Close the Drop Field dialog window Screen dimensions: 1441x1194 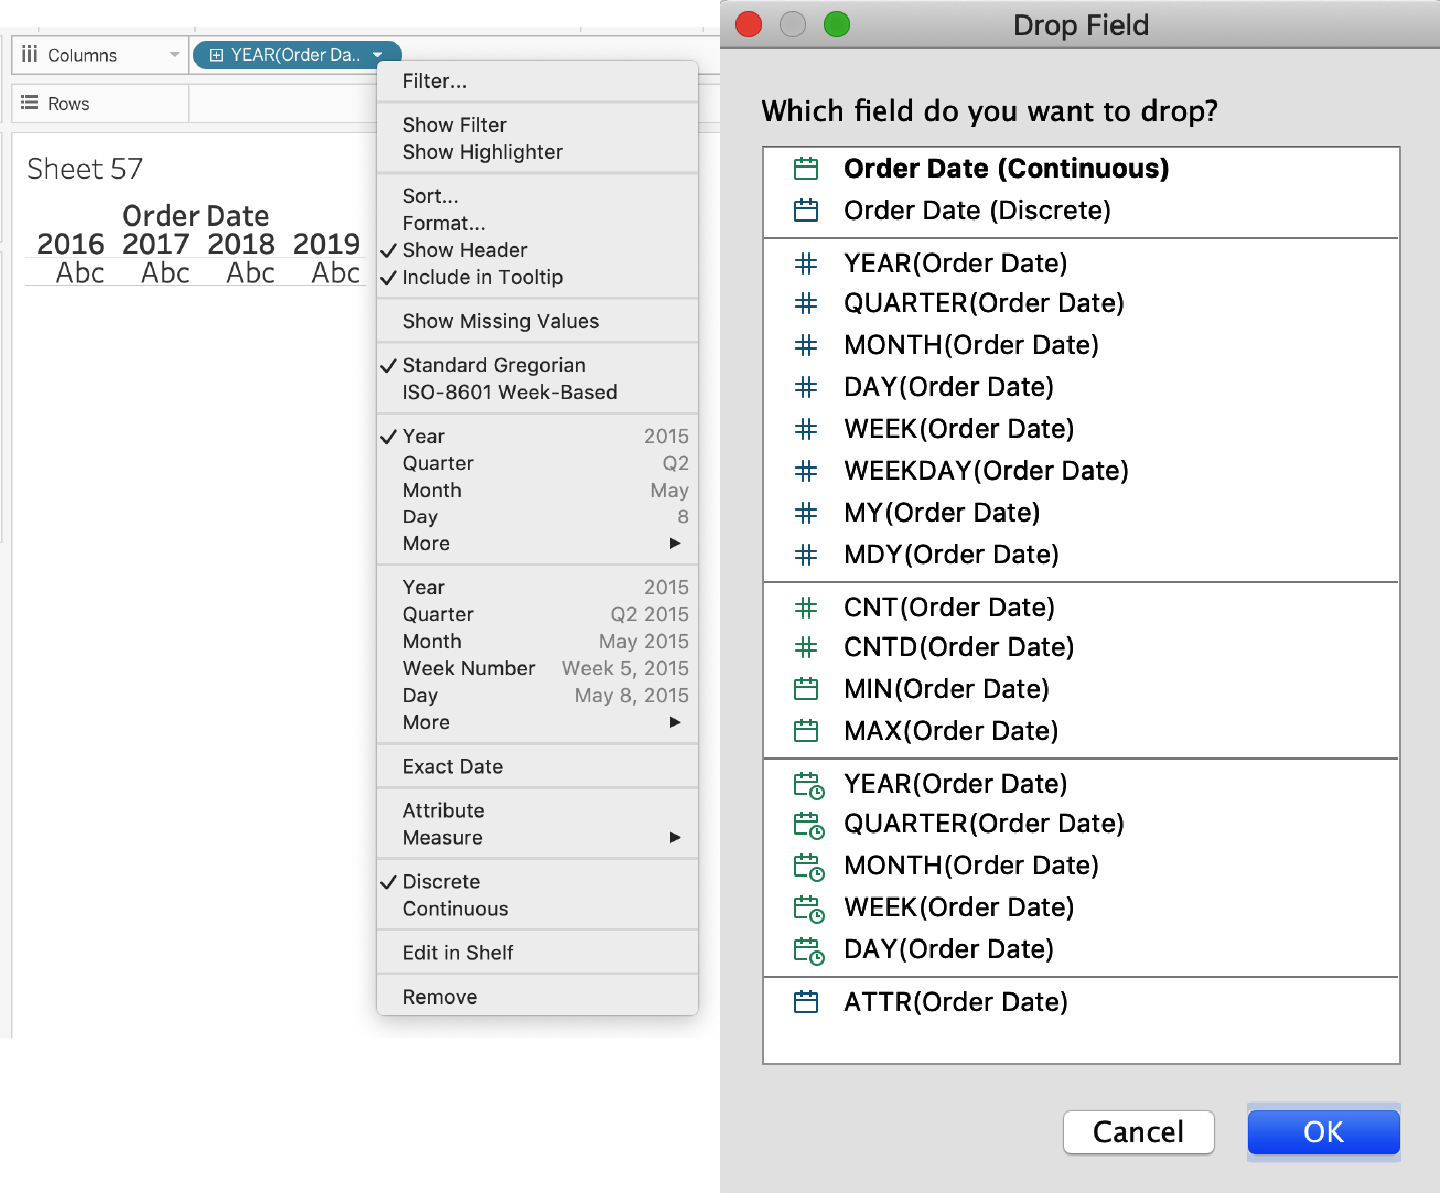[x=749, y=24]
